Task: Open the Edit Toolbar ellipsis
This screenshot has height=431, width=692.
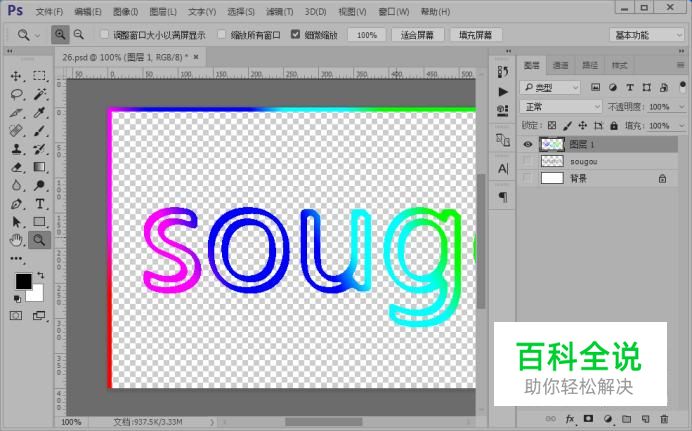Action: [16, 259]
